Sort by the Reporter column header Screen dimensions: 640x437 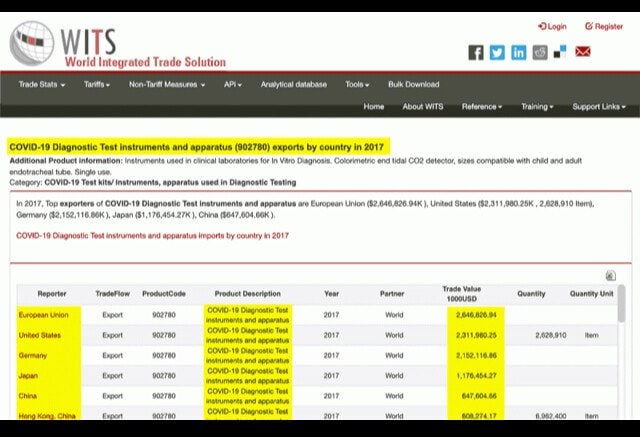pos(52,294)
